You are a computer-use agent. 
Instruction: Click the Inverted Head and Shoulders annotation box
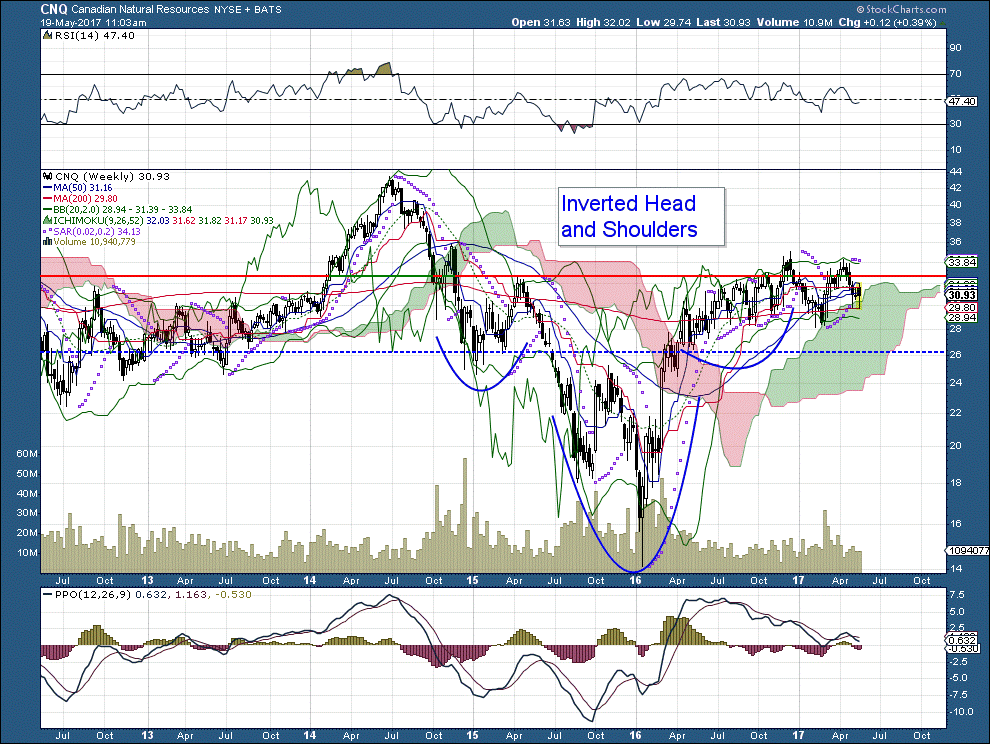(x=640, y=216)
